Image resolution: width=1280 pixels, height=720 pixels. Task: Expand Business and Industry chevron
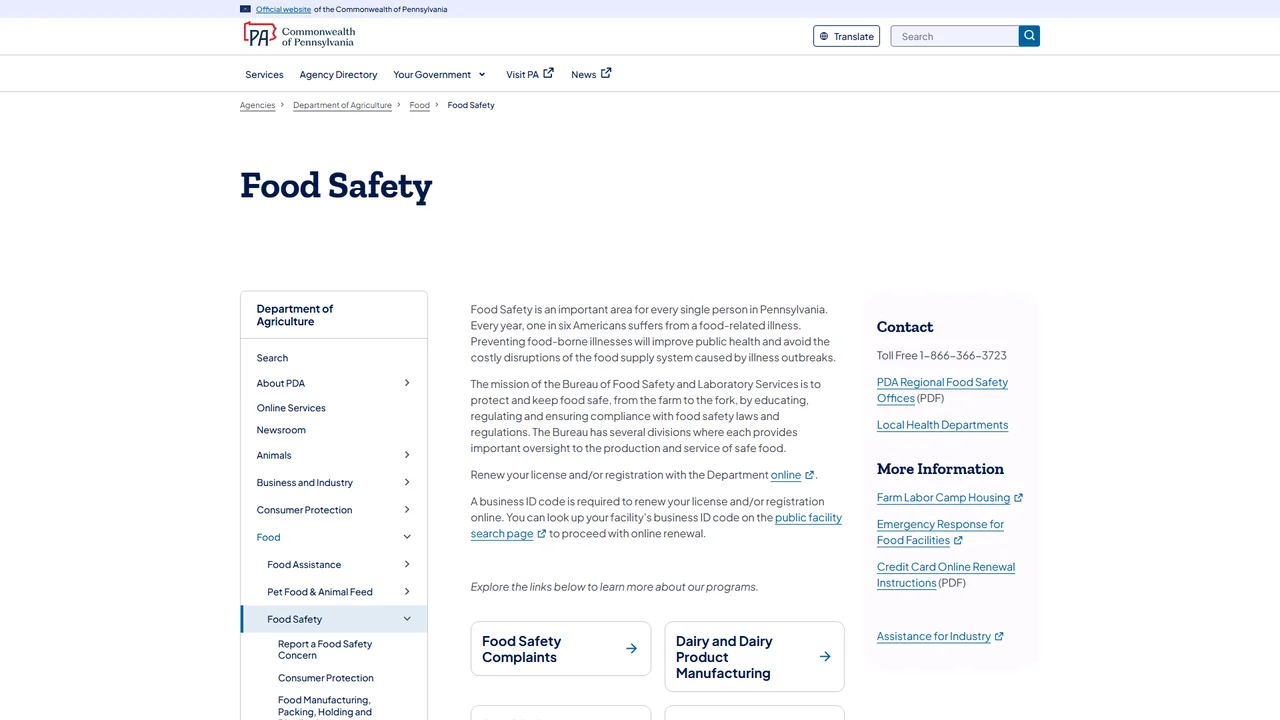pyautogui.click(x=407, y=482)
